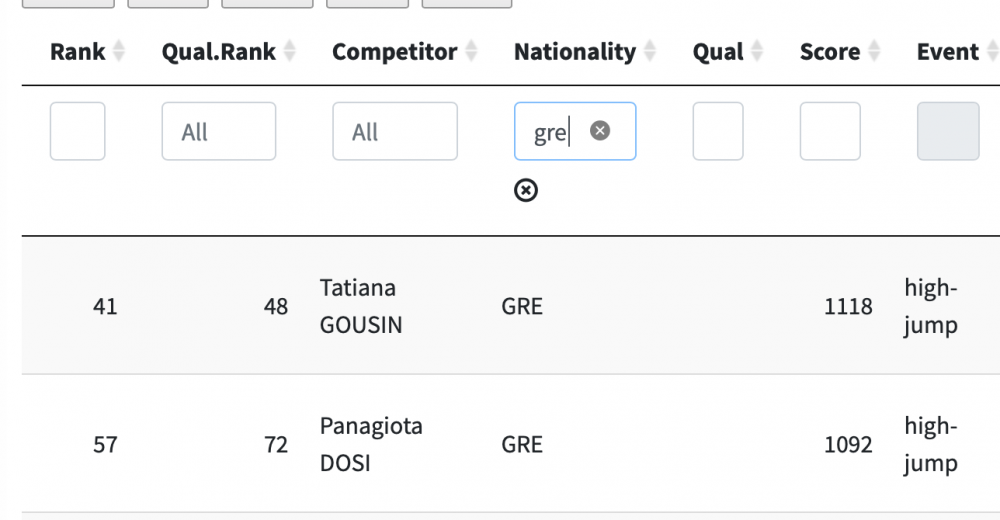Select Panagiota DOSI competitor row

(x=370, y=444)
